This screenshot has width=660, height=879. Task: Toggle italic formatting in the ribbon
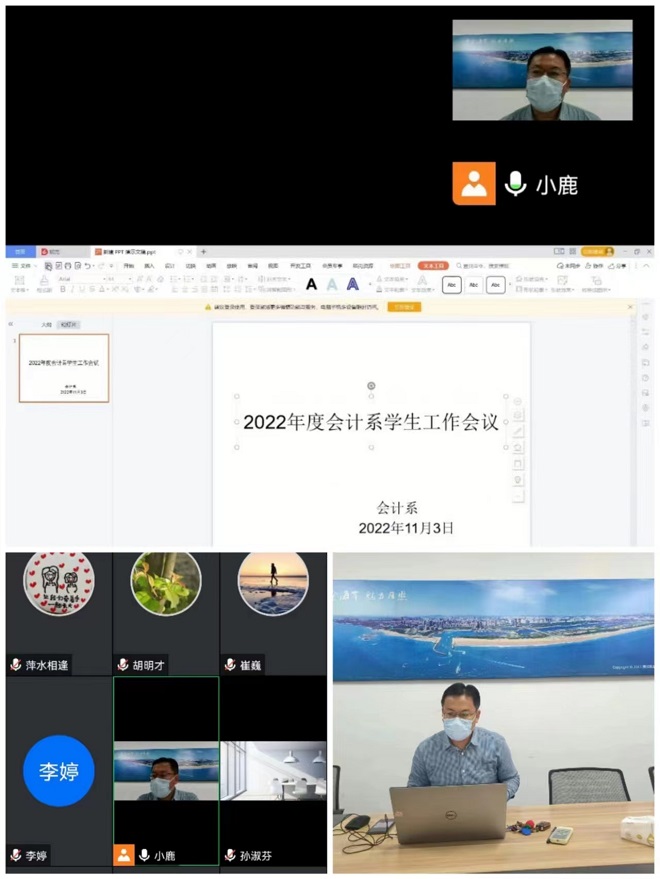pos(72,289)
